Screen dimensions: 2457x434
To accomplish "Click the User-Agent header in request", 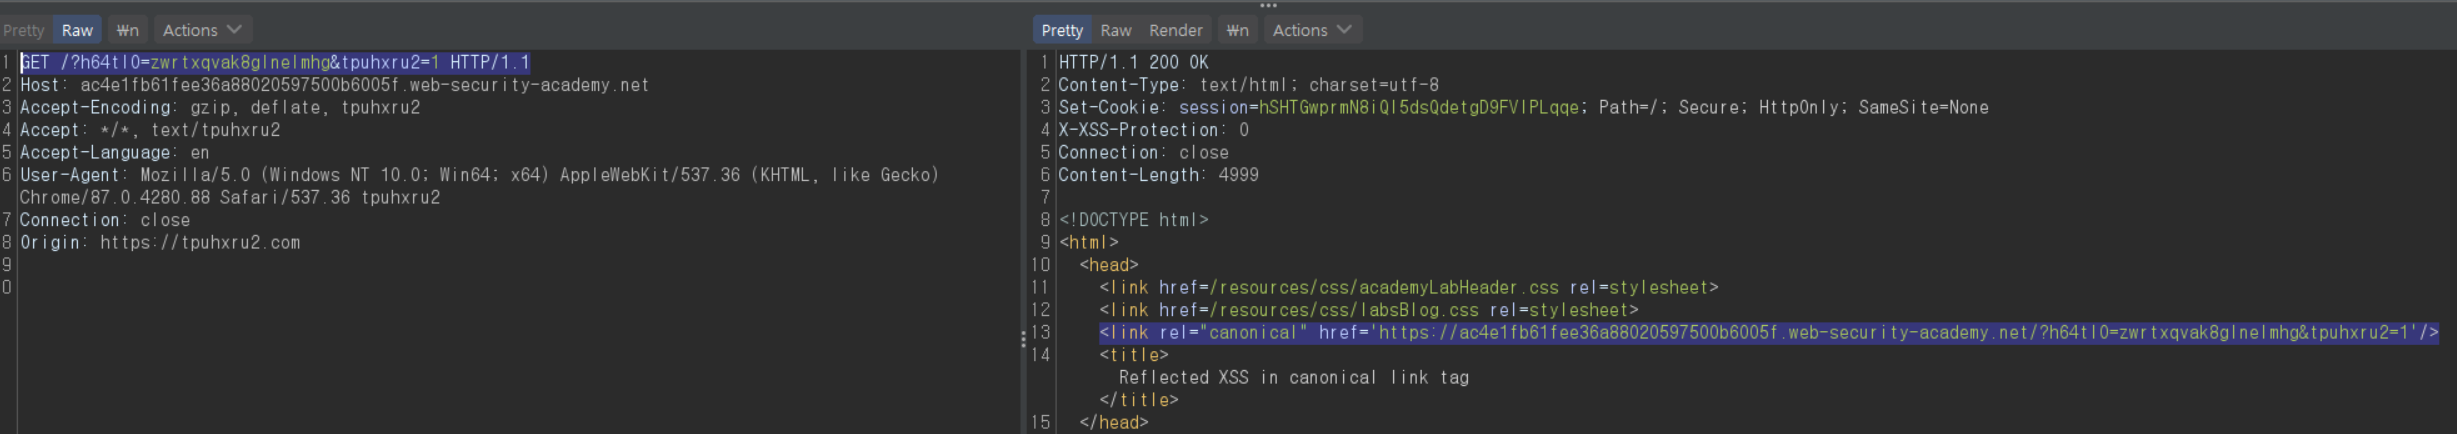I will (478, 175).
